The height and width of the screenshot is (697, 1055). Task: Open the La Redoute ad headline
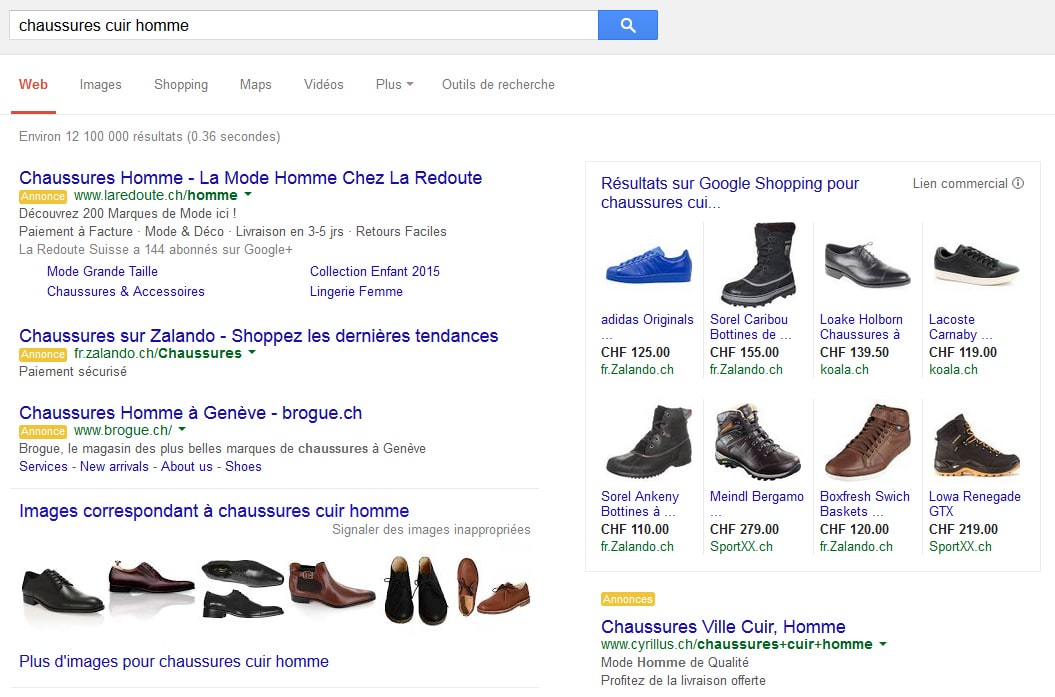tap(250, 178)
